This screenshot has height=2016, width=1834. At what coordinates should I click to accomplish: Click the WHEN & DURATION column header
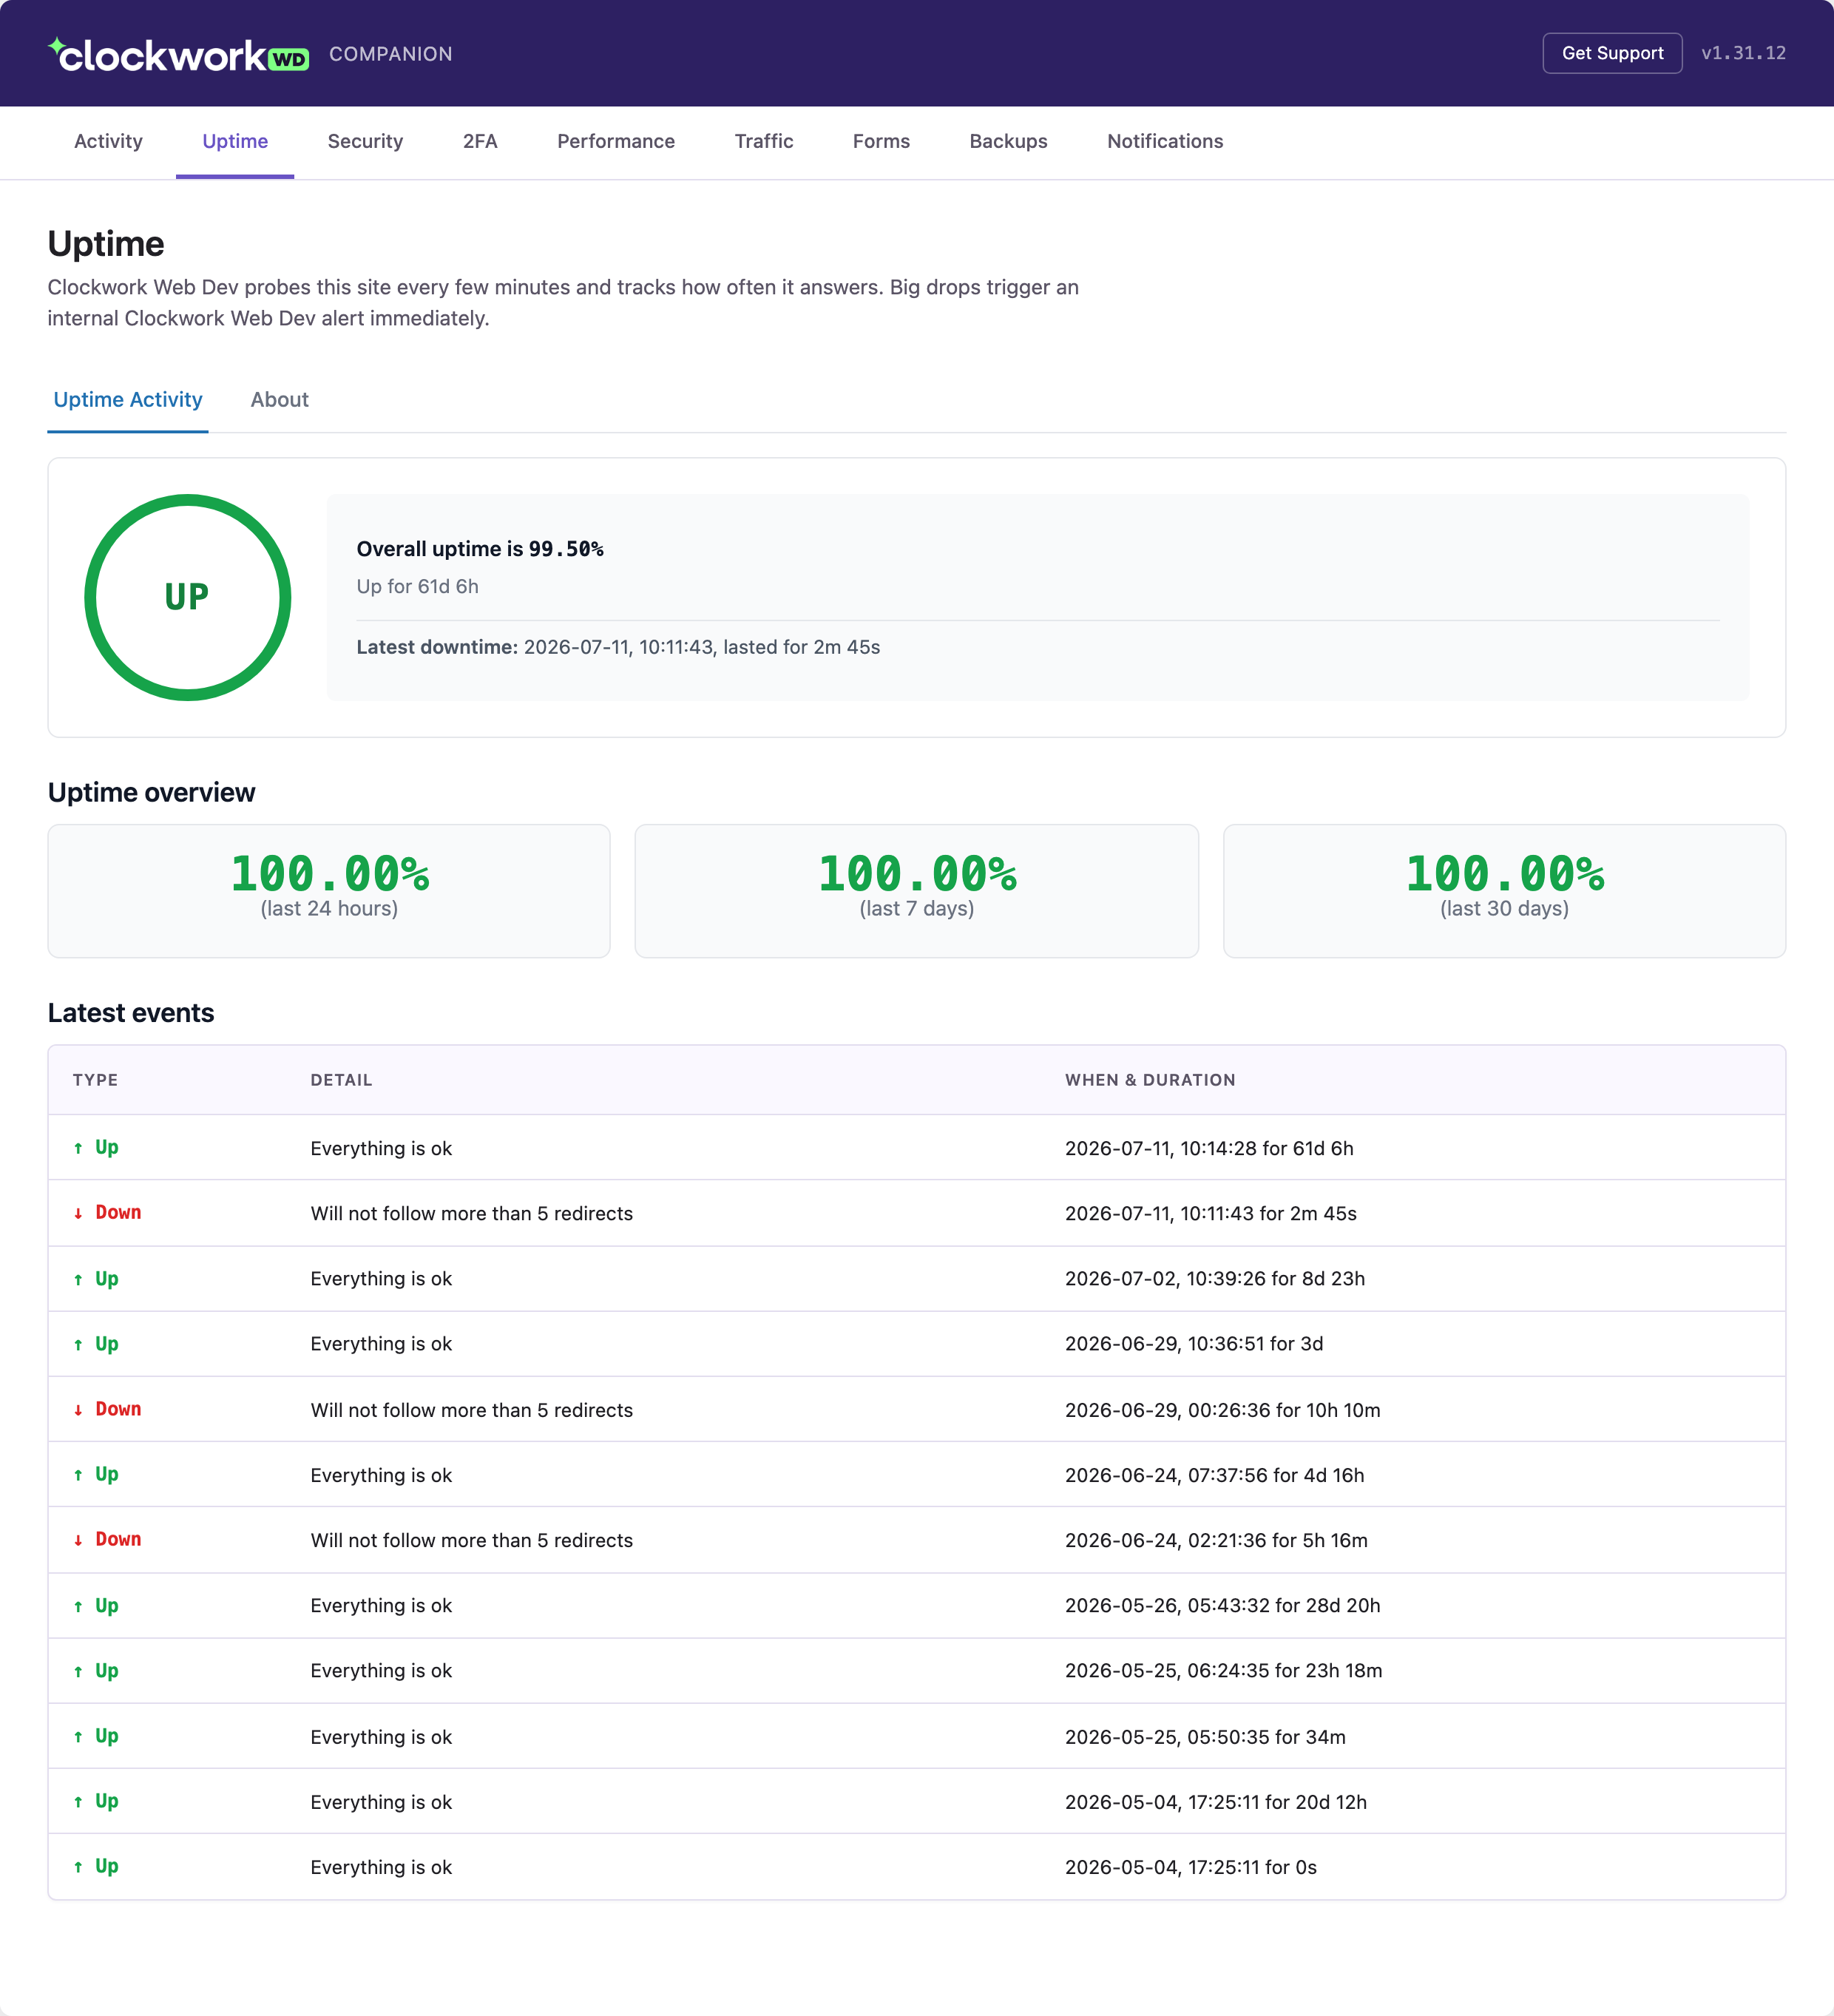pyautogui.click(x=1150, y=1080)
